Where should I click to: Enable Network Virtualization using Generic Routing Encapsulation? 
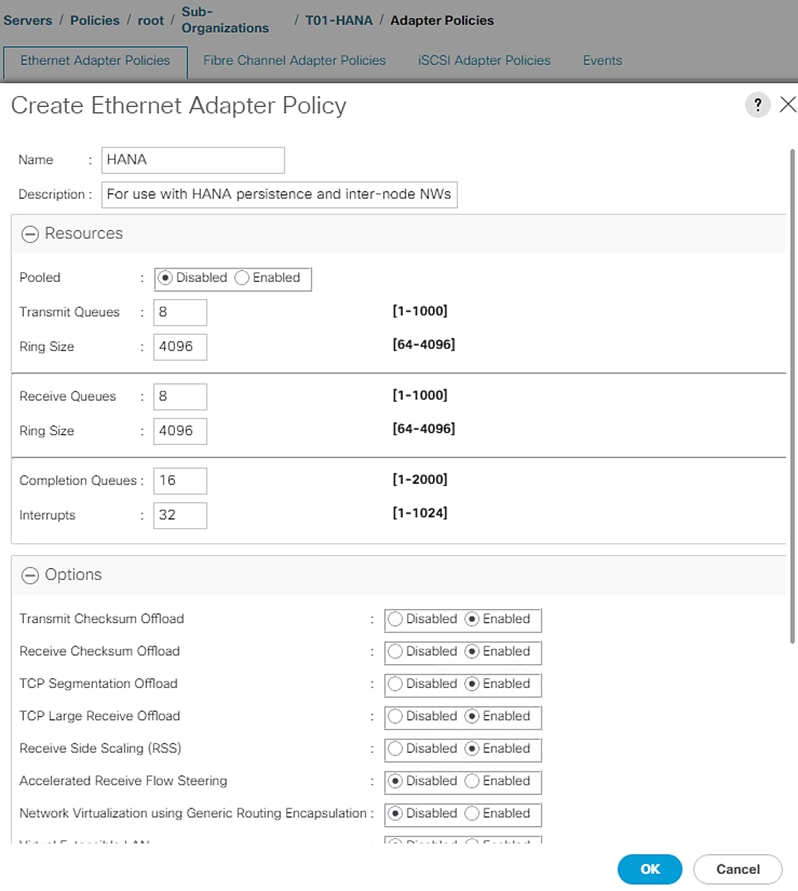[473, 813]
